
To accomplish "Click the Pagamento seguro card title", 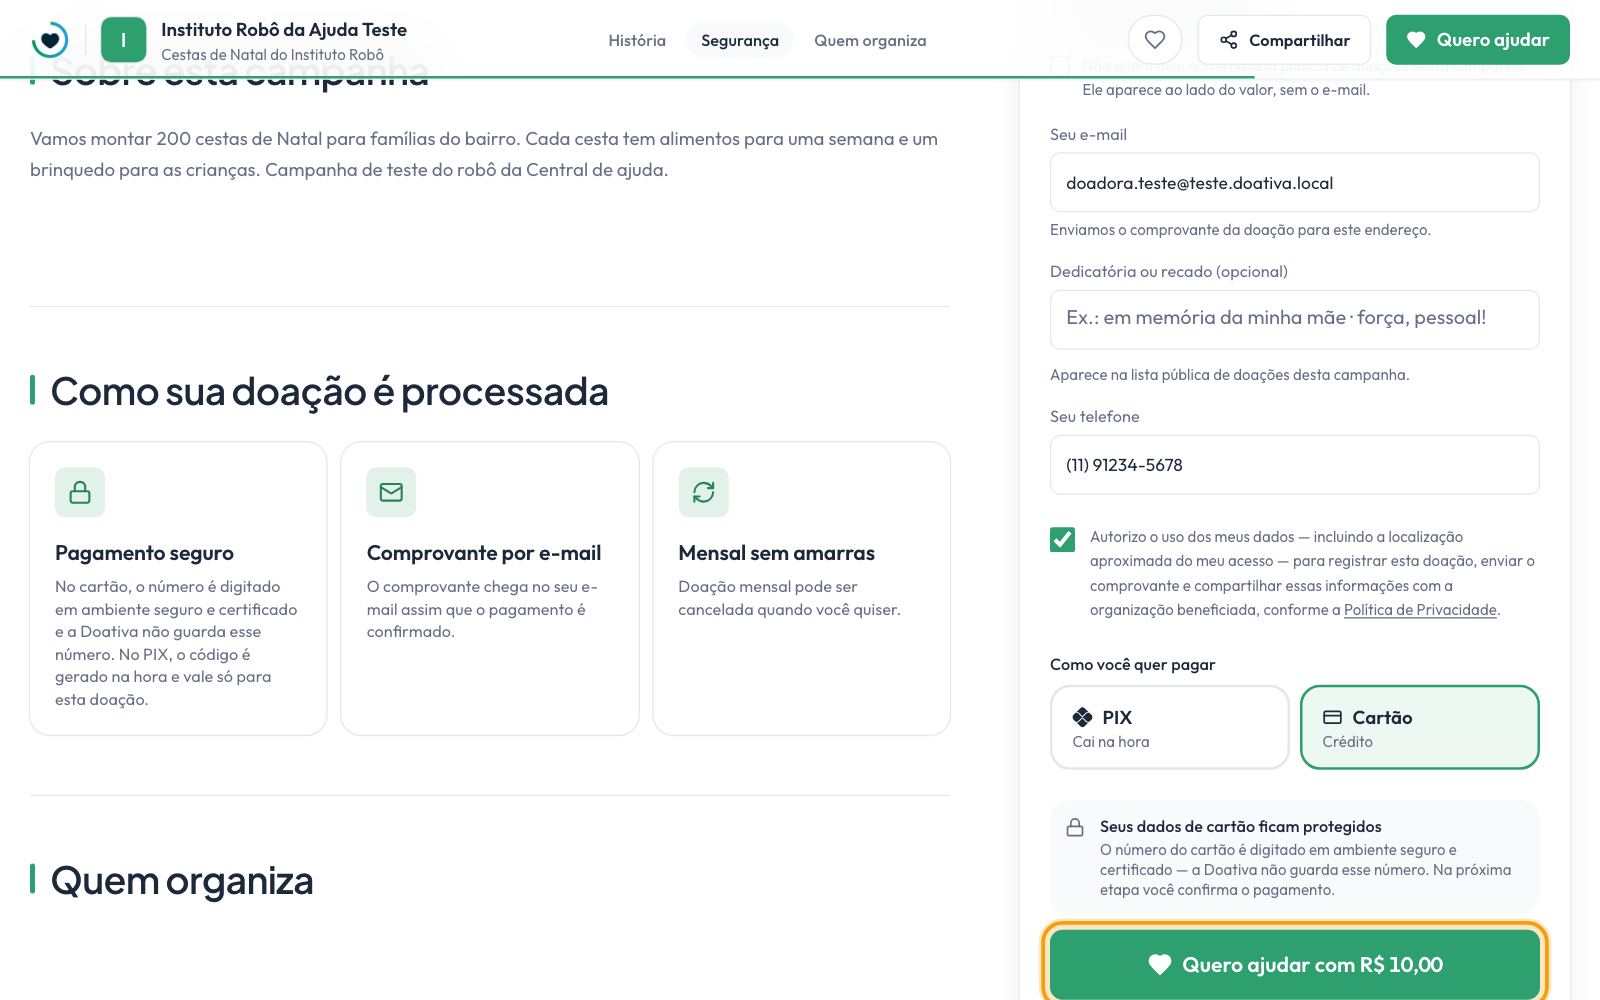I will [144, 553].
